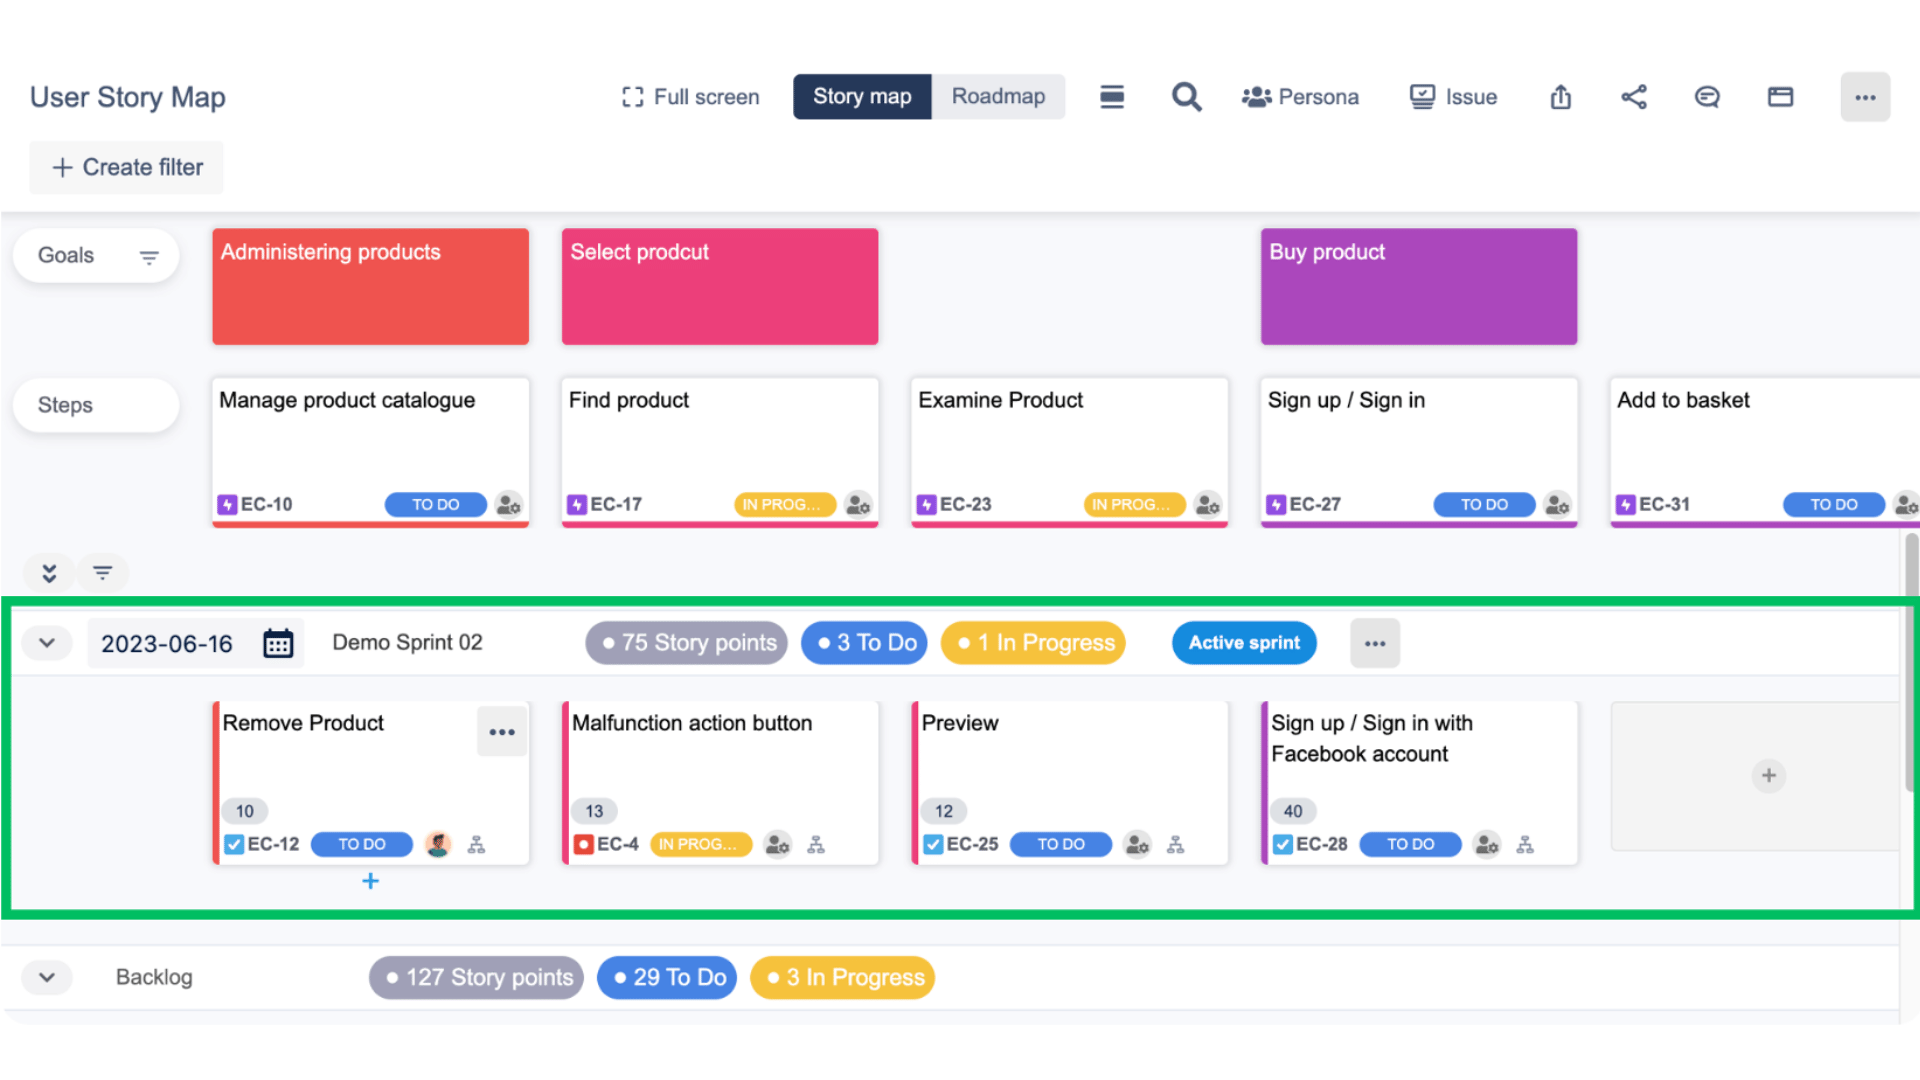Screen dimensions: 1920x1080
Task: Click the 75 Story points pill
Action: (686, 642)
